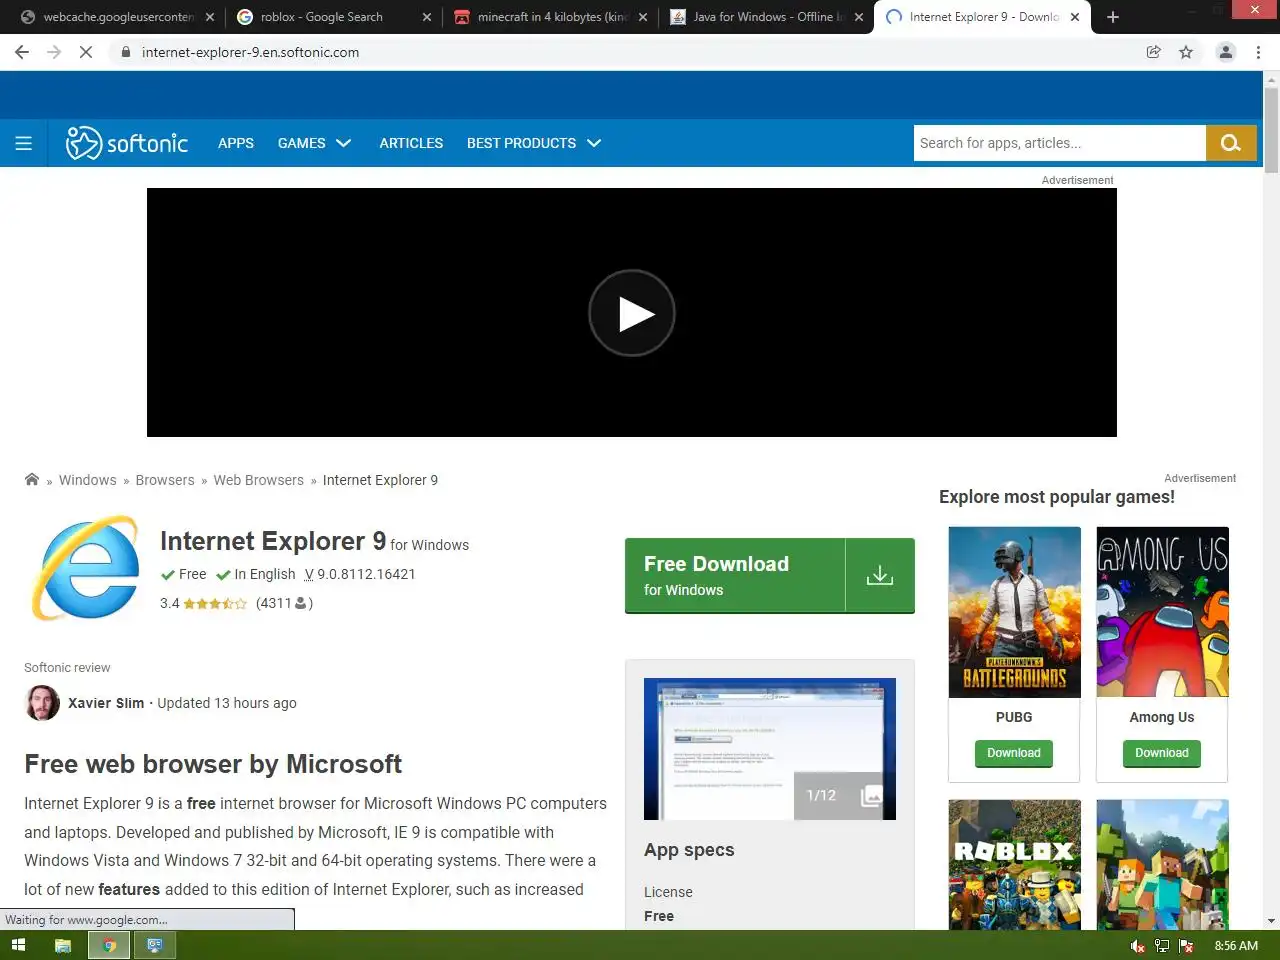Expand the GAMES dropdown menu
This screenshot has height=960, width=1280.
[314, 143]
